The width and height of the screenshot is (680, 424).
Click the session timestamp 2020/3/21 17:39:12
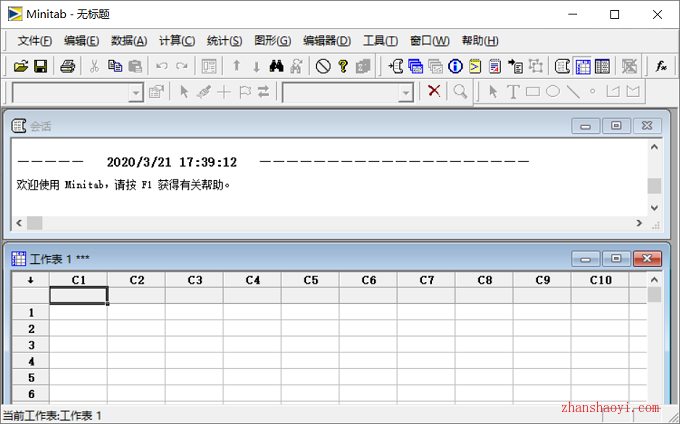pyautogui.click(x=172, y=162)
